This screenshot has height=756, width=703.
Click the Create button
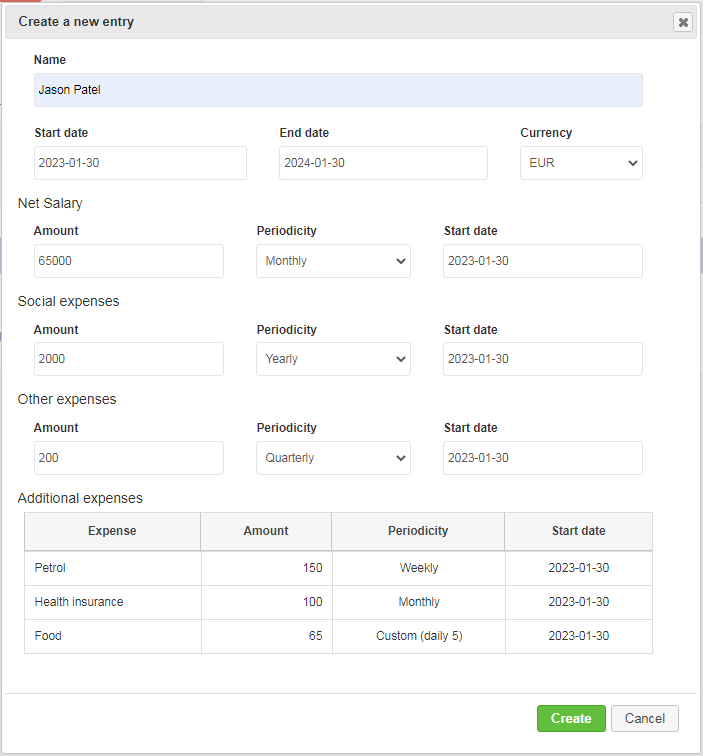pos(571,718)
